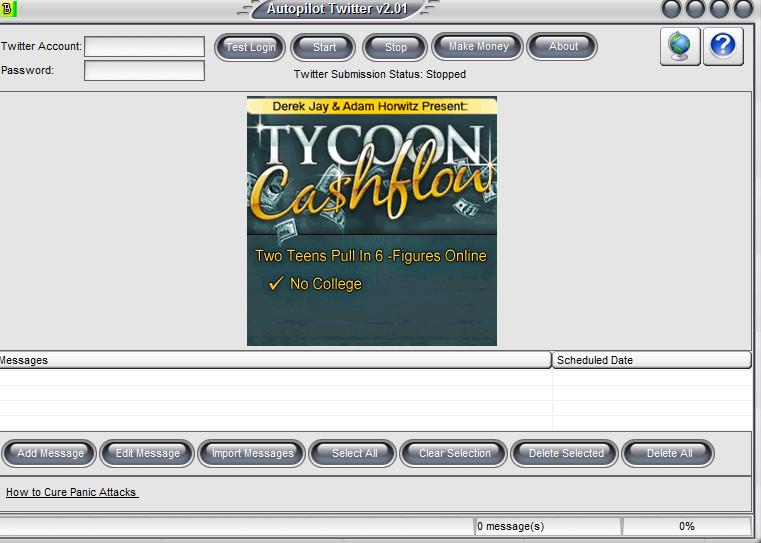Viewport: 761px width, 543px height.
Task: Import Messages from file
Action: click(x=252, y=453)
